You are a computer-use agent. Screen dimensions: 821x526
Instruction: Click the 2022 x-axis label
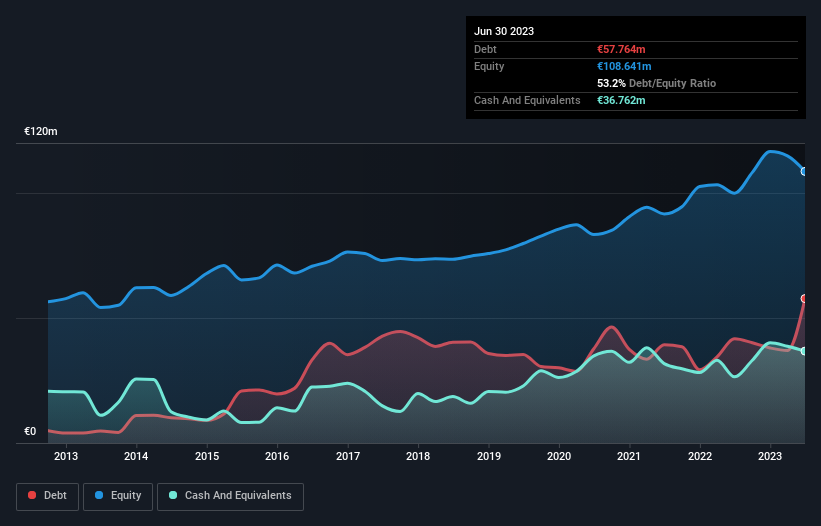pos(700,456)
